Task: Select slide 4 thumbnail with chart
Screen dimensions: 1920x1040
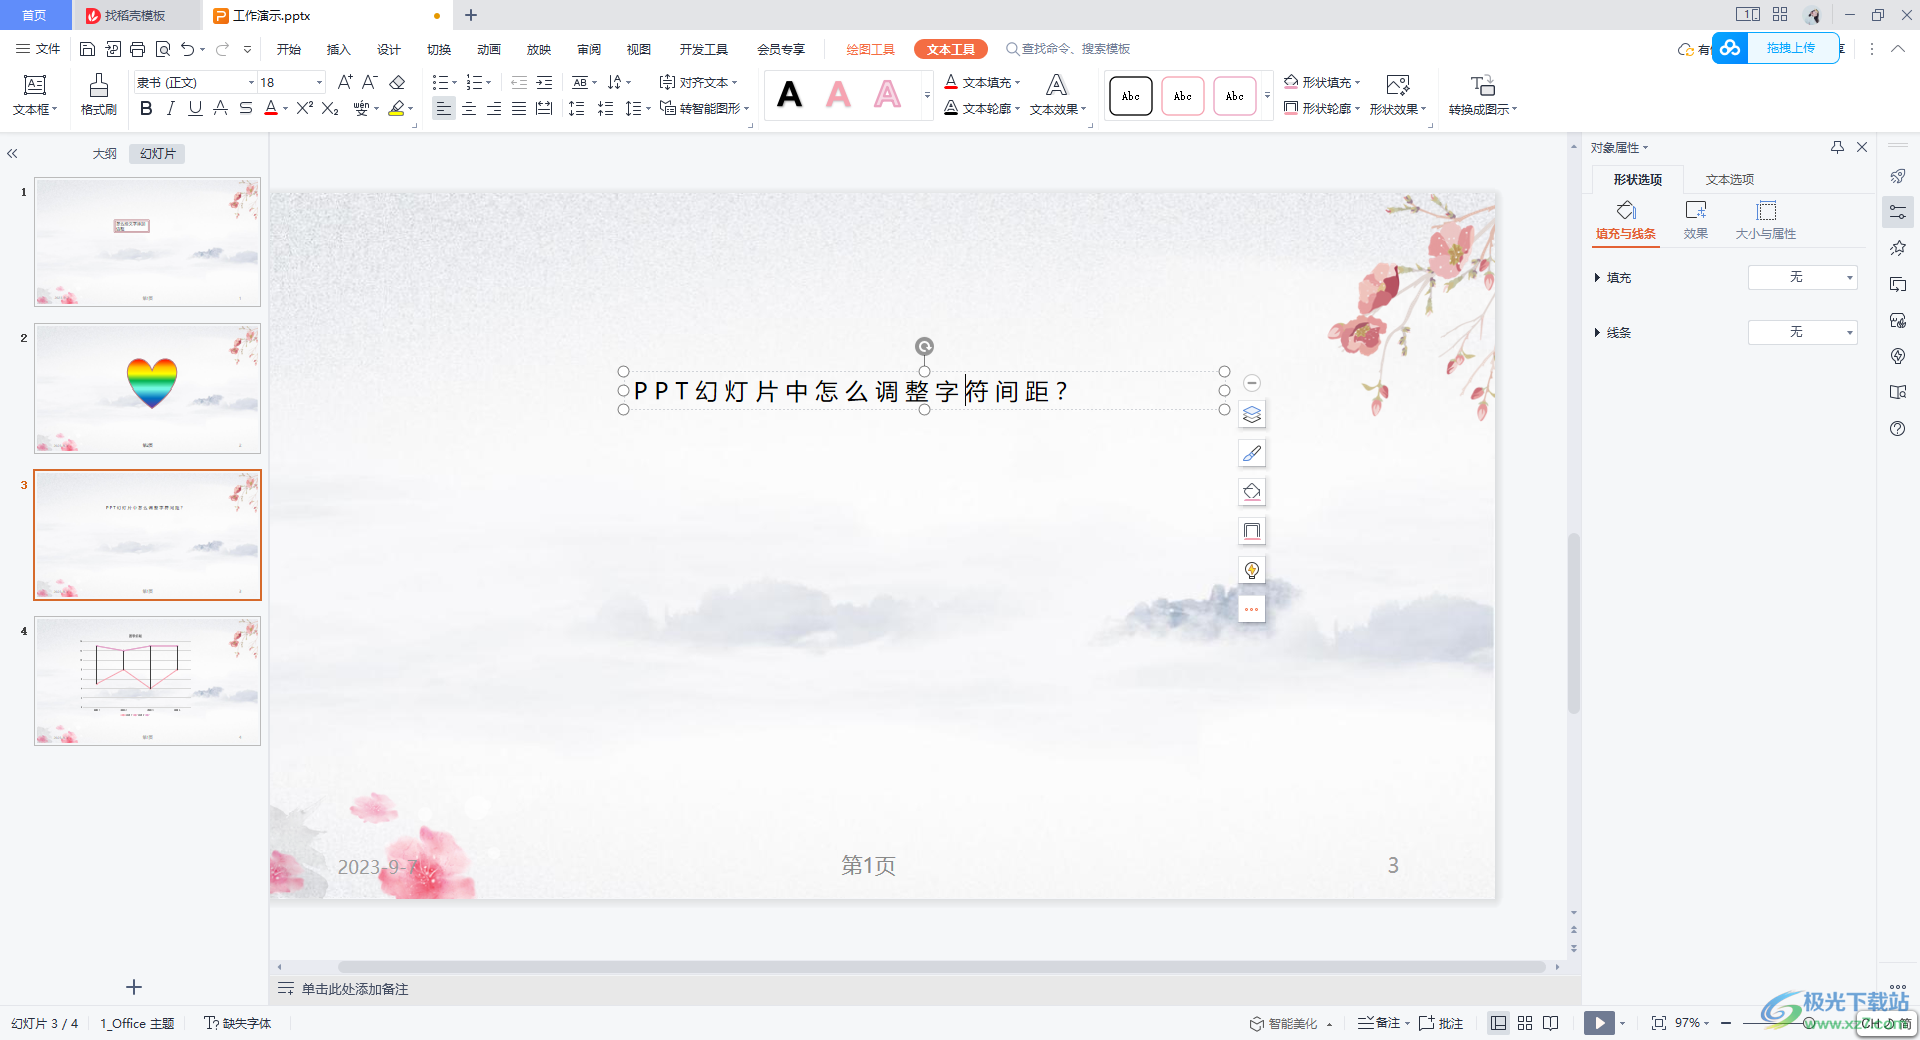Action: pos(147,681)
